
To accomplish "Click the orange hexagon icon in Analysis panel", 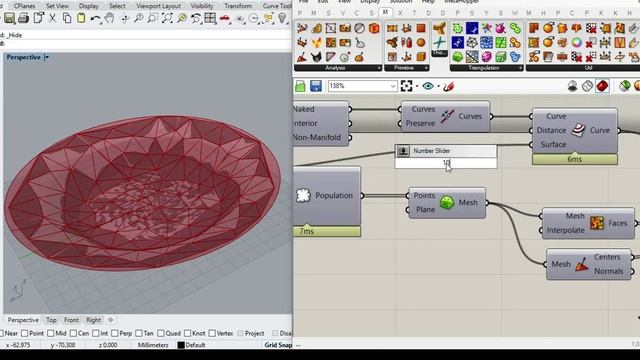I will 374,28.
